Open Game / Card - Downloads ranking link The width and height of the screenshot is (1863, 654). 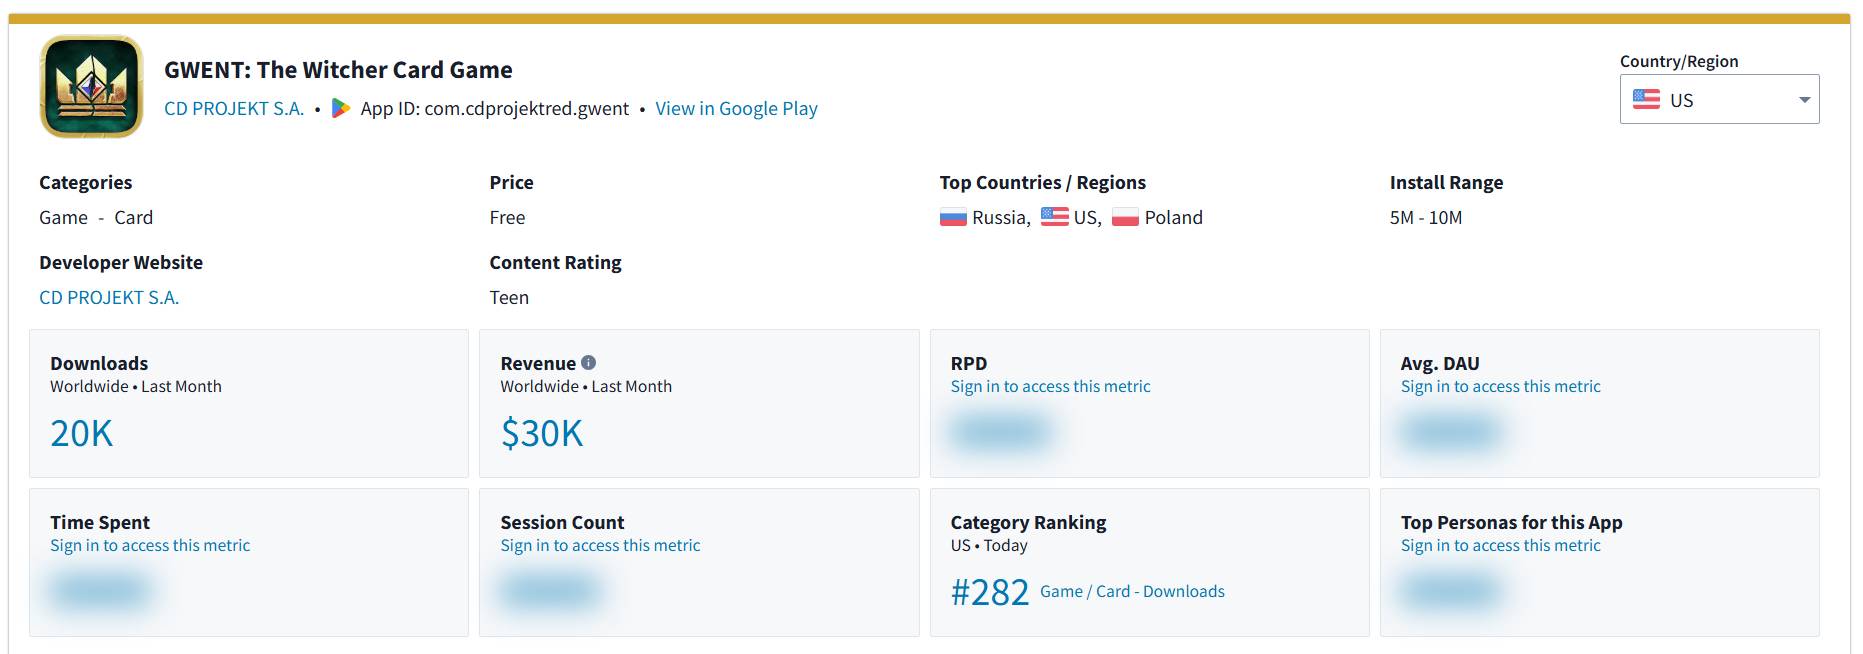point(1132,591)
